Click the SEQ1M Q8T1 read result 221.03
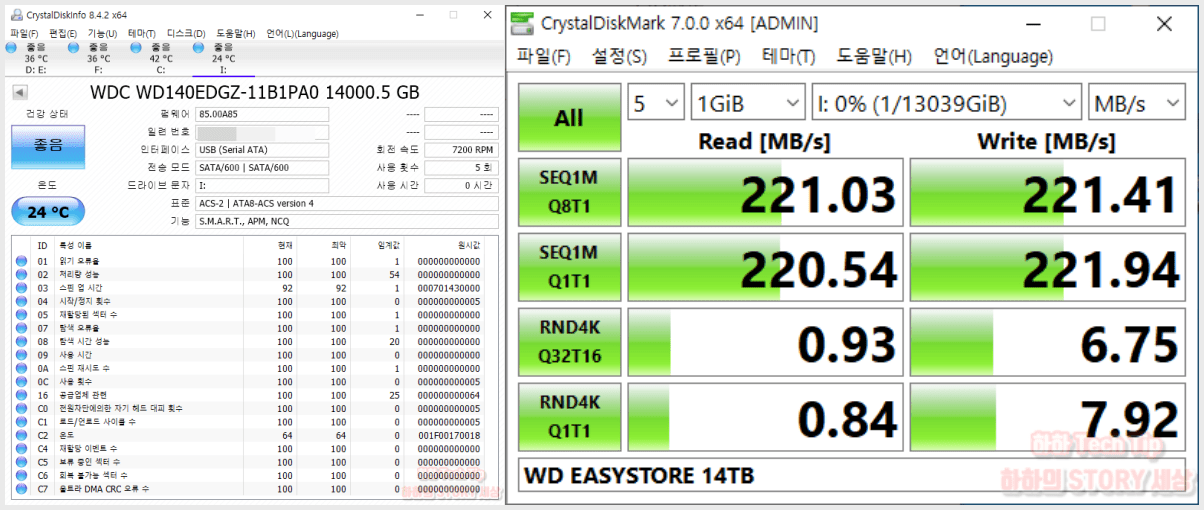Image resolution: width=1204 pixels, height=510 pixels. click(764, 193)
